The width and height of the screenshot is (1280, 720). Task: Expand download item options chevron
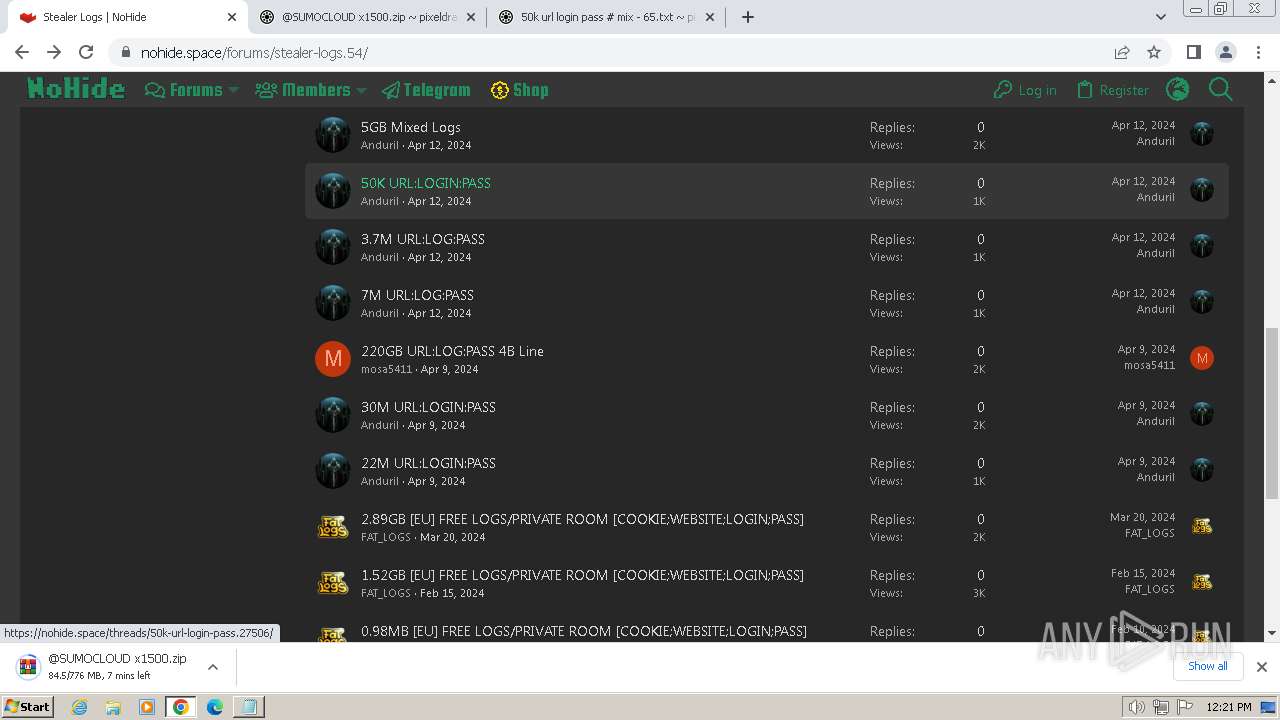point(213,666)
